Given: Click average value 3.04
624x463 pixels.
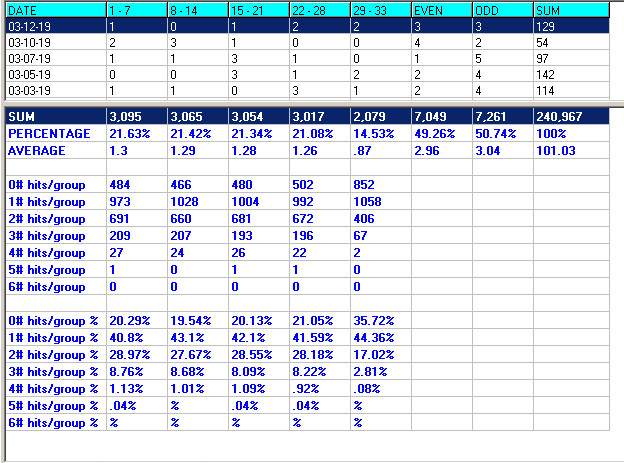Looking at the screenshot, I should pos(488,151).
